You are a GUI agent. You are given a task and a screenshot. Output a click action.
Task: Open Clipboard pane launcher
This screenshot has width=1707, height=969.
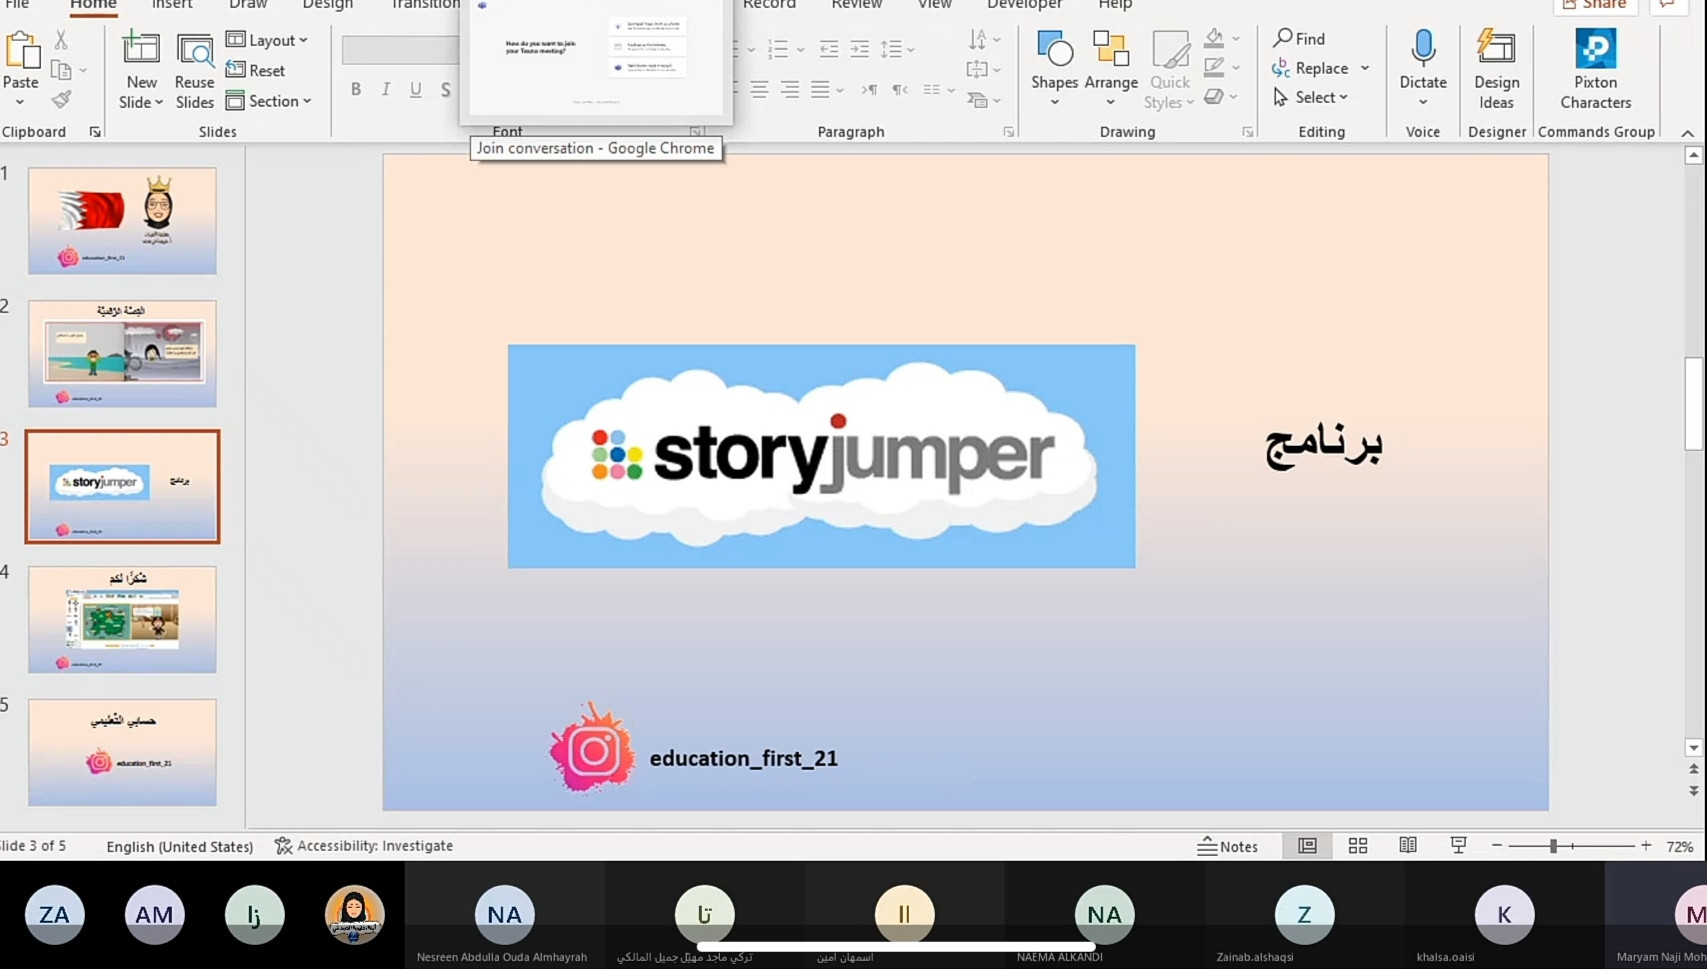[x=95, y=132]
